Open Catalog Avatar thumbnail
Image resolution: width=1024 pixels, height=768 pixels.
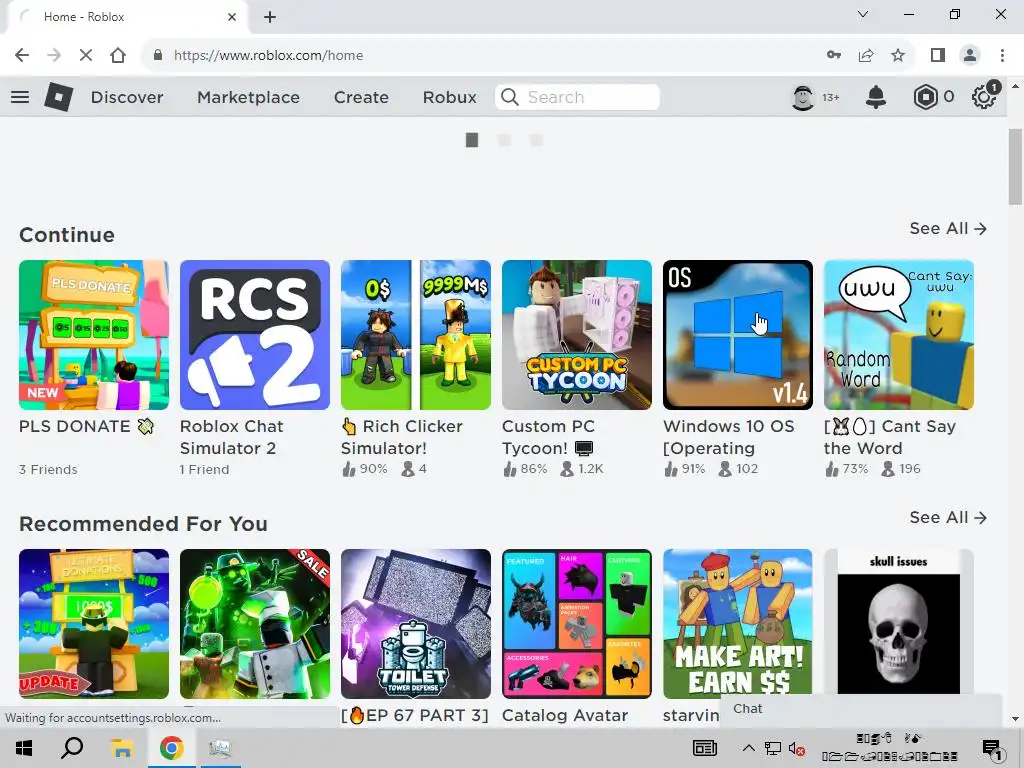coord(577,624)
